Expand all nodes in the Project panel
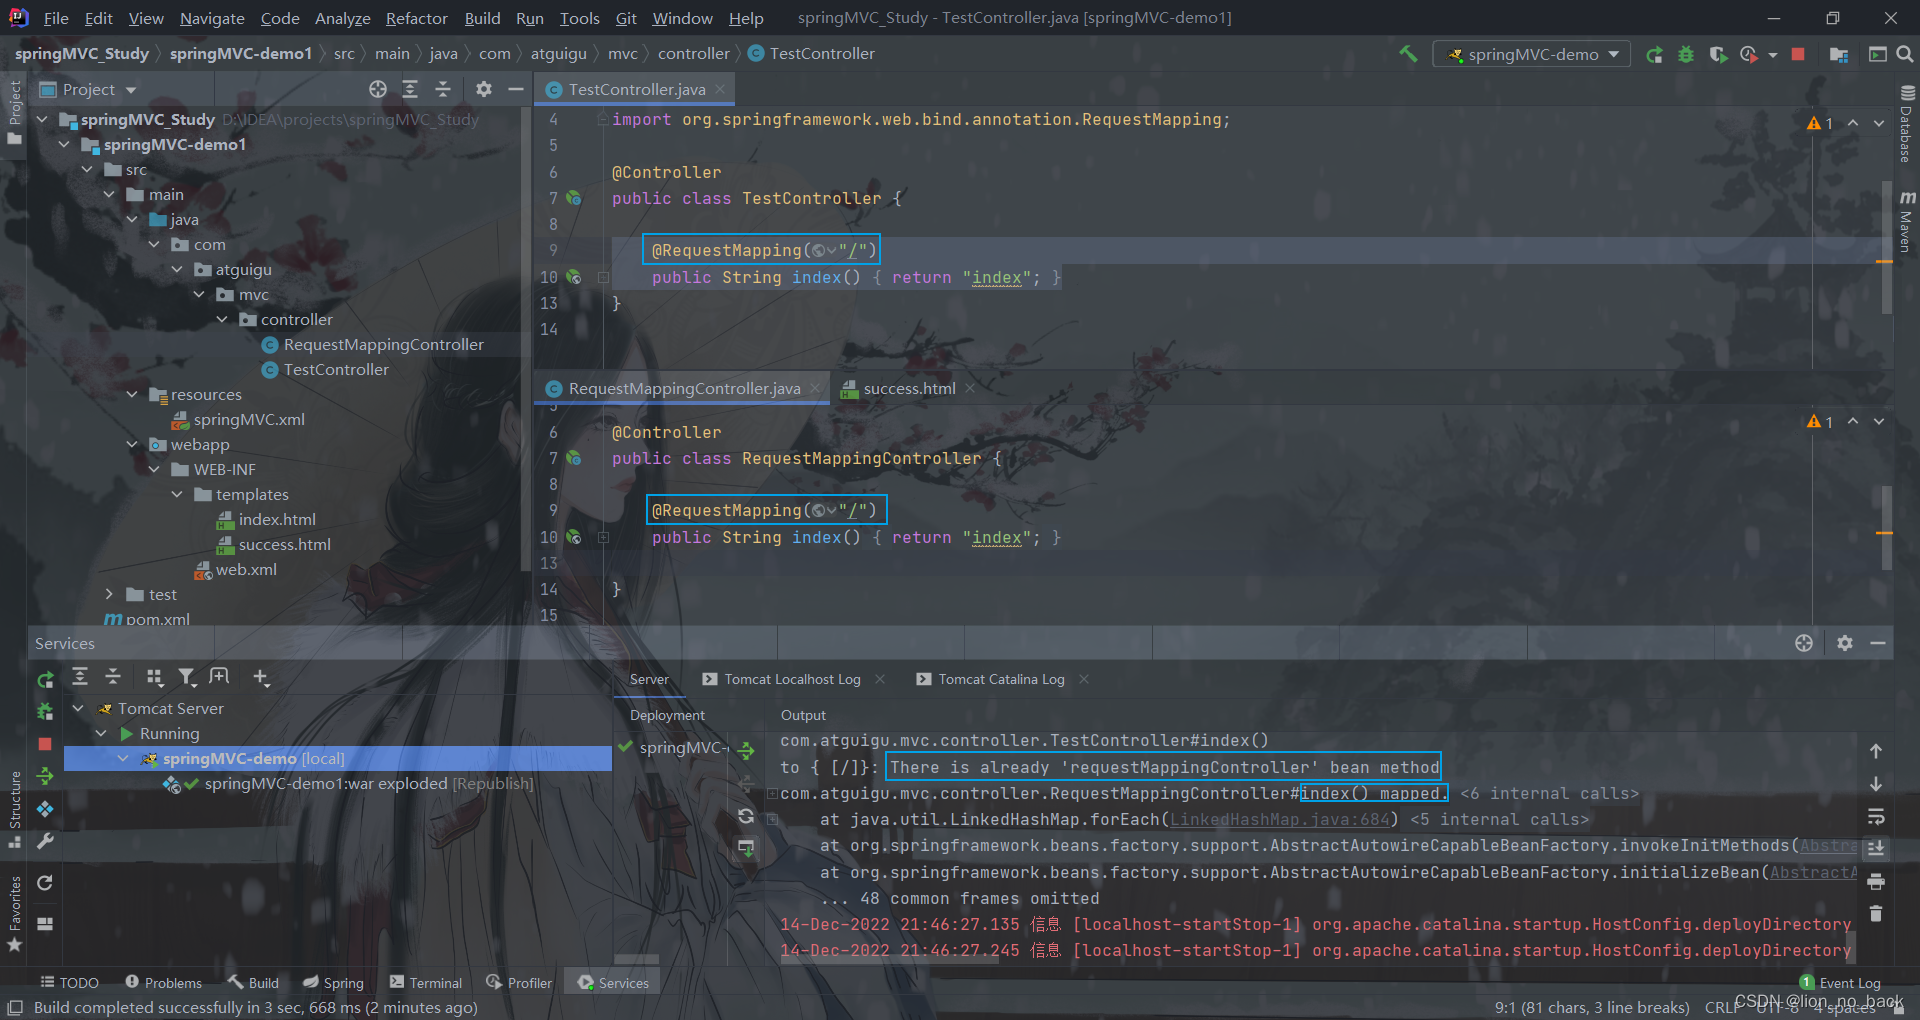 tap(410, 89)
